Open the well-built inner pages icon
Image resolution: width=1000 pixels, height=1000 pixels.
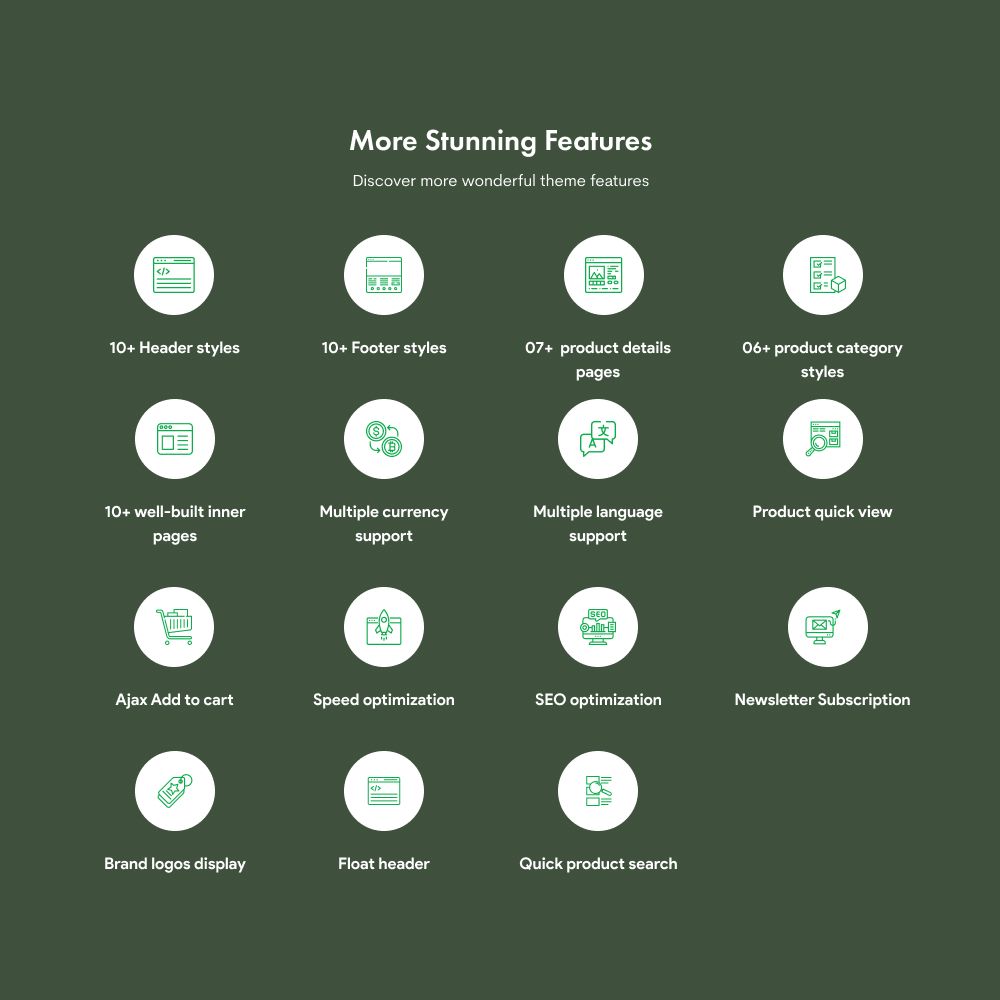(174, 439)
